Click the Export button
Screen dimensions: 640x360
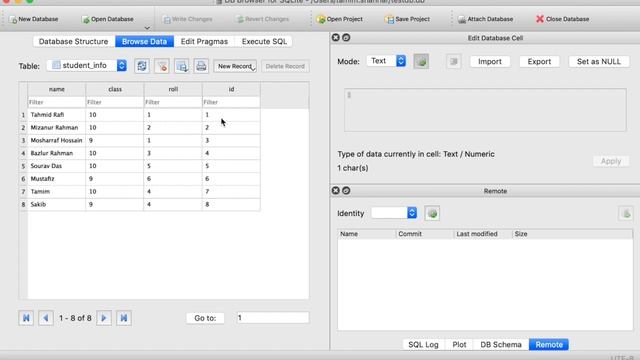point(539,62)
